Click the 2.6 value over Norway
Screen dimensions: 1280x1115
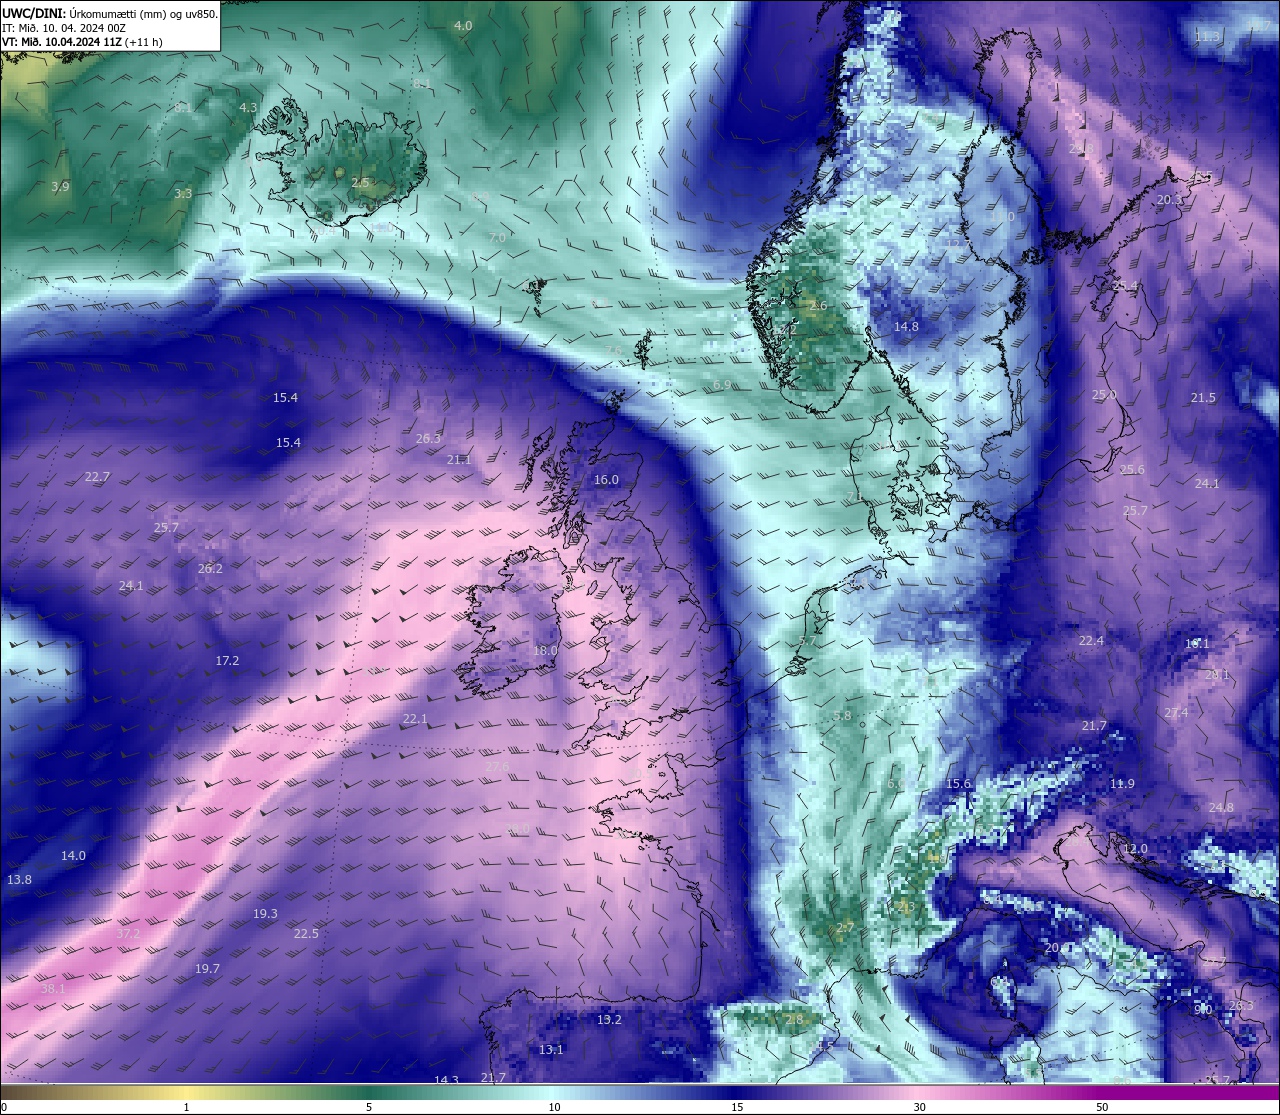click(818, 306)
